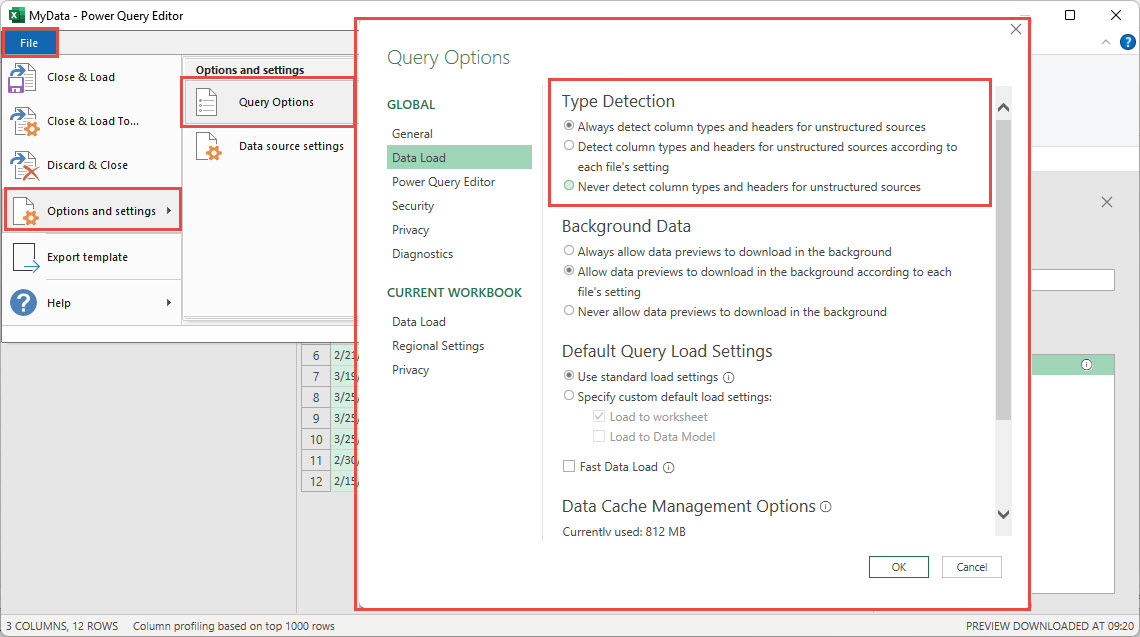Select never detect column types radio button
Screen dimensions: 1140x637
[570, 187]
